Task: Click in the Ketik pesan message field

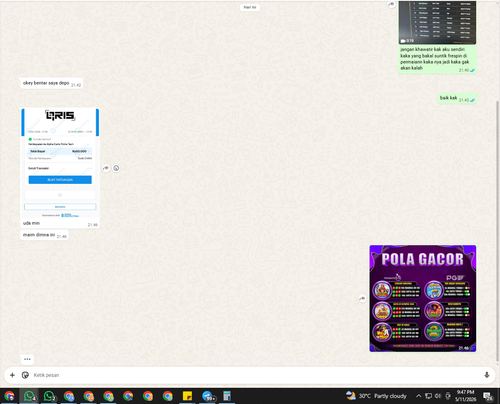Action: tap(257, 375)
